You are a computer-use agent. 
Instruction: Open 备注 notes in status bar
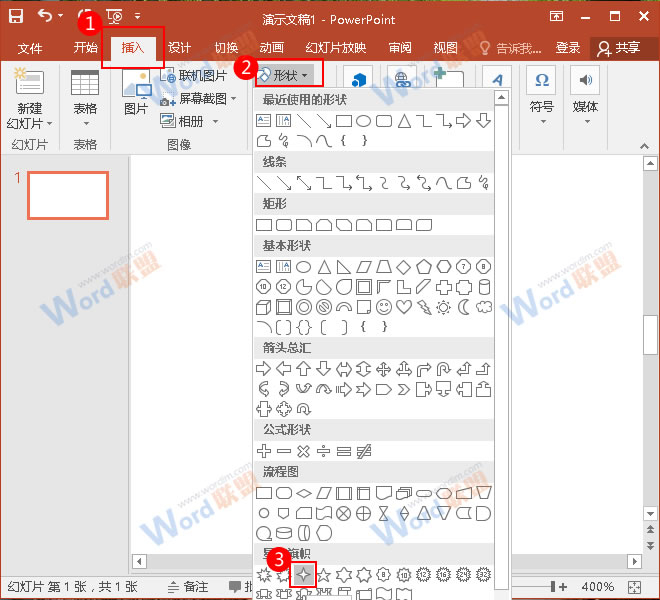[x=188, y=587]
